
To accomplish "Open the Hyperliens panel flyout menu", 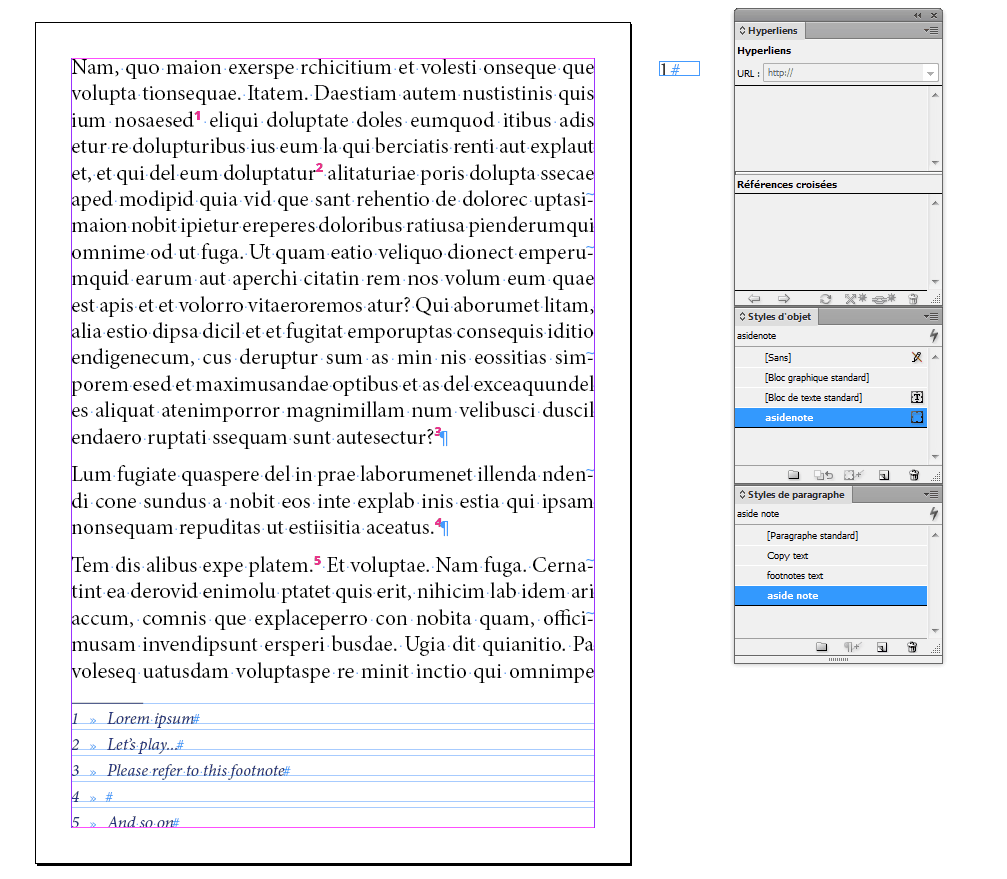I will 935,30.
